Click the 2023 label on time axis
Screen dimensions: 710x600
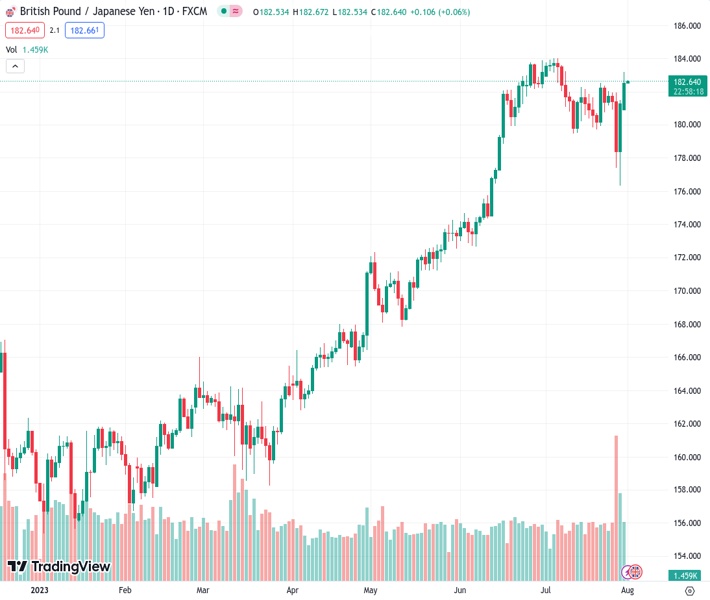[39, 591]
